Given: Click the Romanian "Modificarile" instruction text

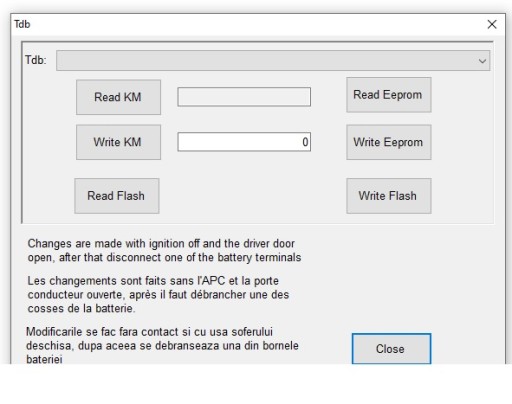Looking at the screenshot, I should 162,345.
